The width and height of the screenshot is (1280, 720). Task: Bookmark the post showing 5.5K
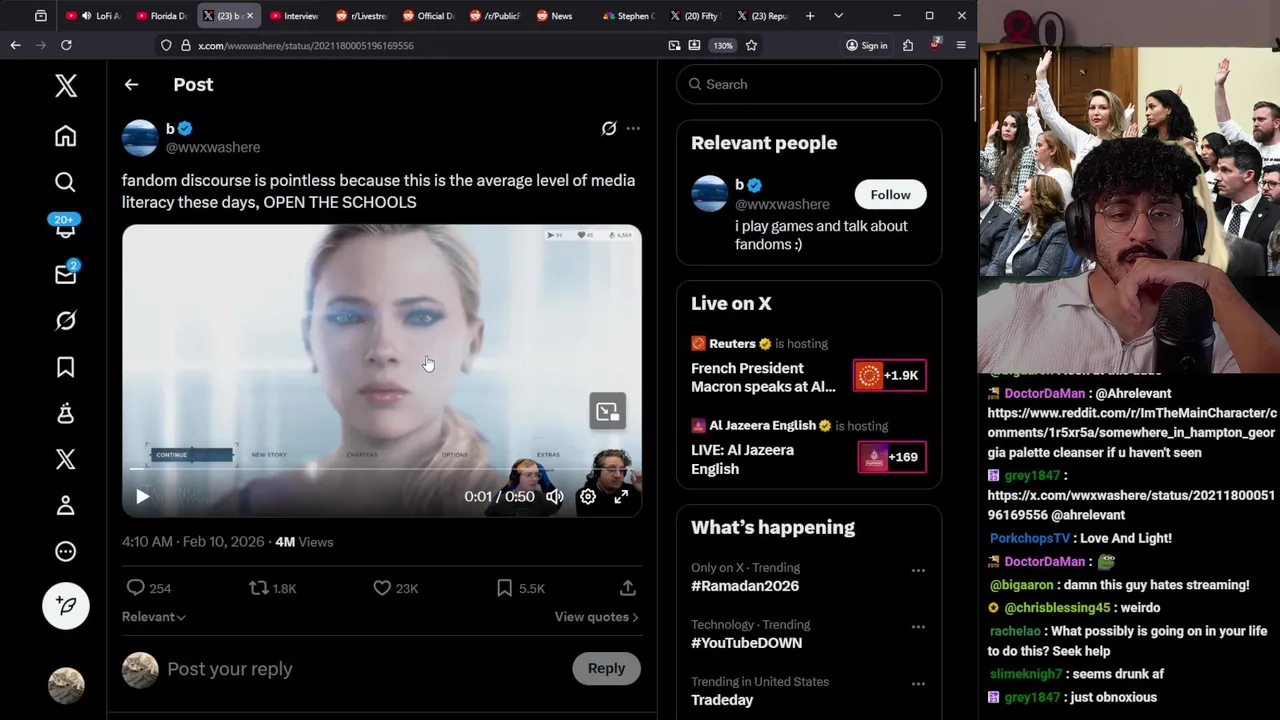tap(520, 588)
